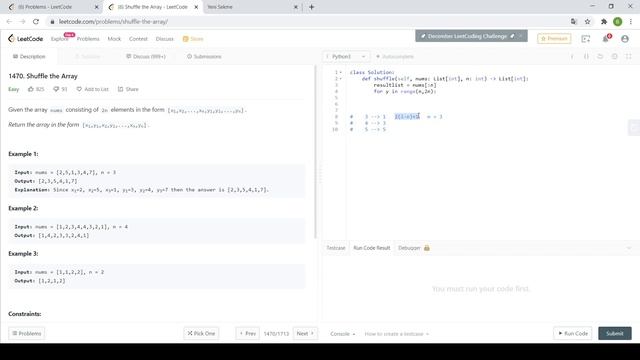Open the playground icon in header
This screenshot has height=360, width=640.
coord(586,39)
